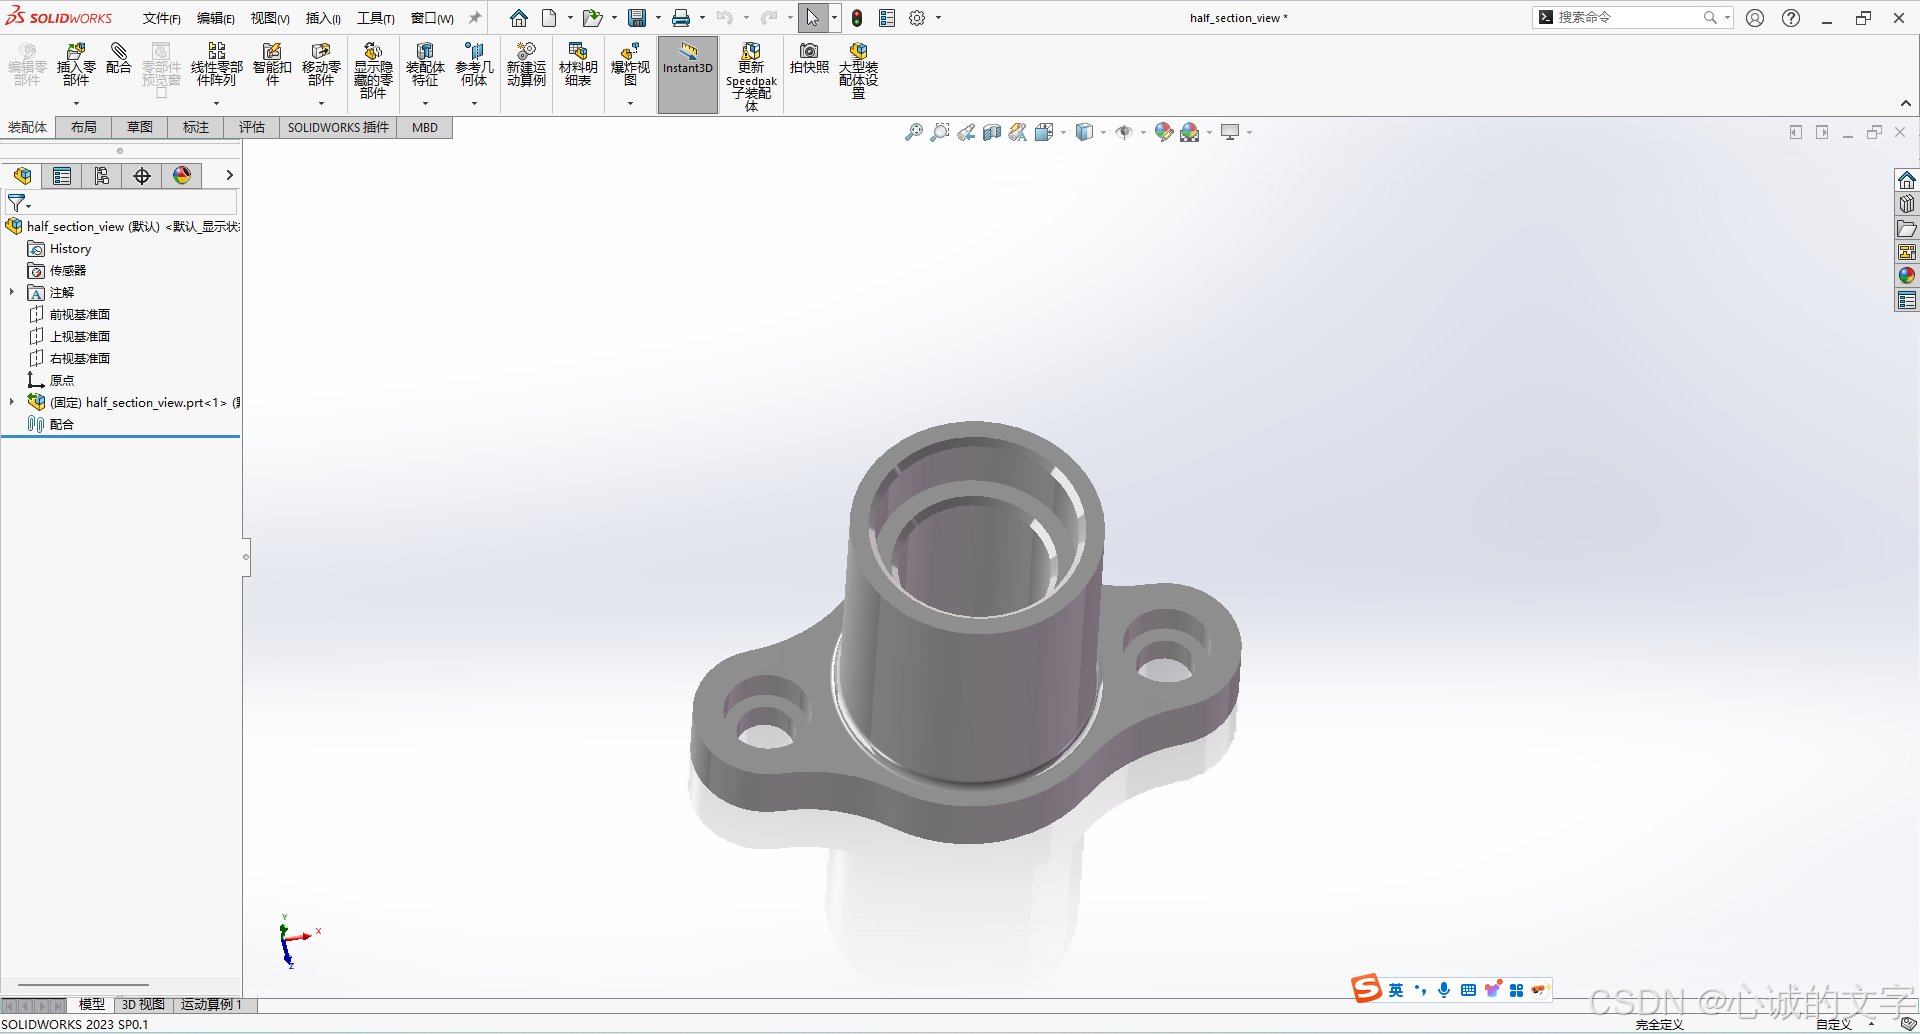Open Appearances and Scenes task pane tab
This screenshot has width=1920, height=1034.
click(x=1907, y=276)
